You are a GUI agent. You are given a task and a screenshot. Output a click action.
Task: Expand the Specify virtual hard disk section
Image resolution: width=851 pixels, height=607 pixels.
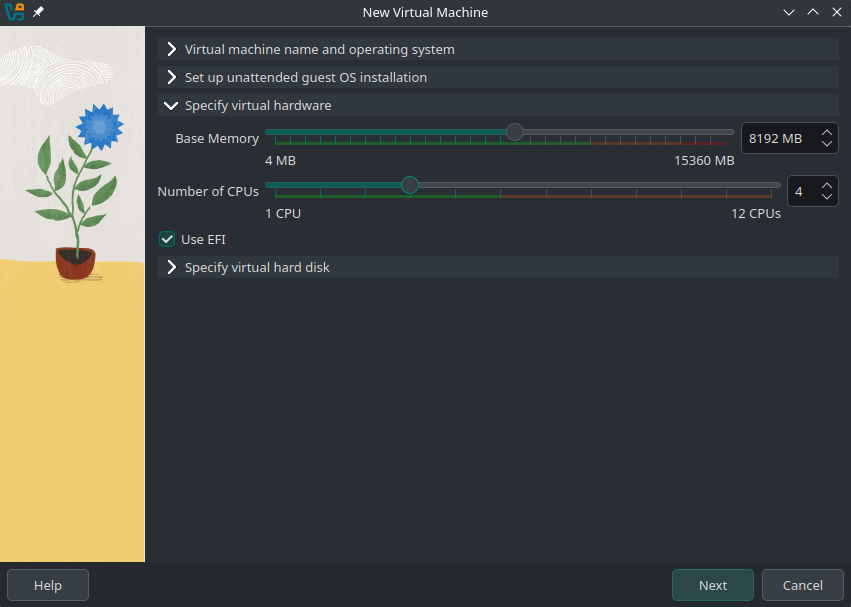point(256,267)
